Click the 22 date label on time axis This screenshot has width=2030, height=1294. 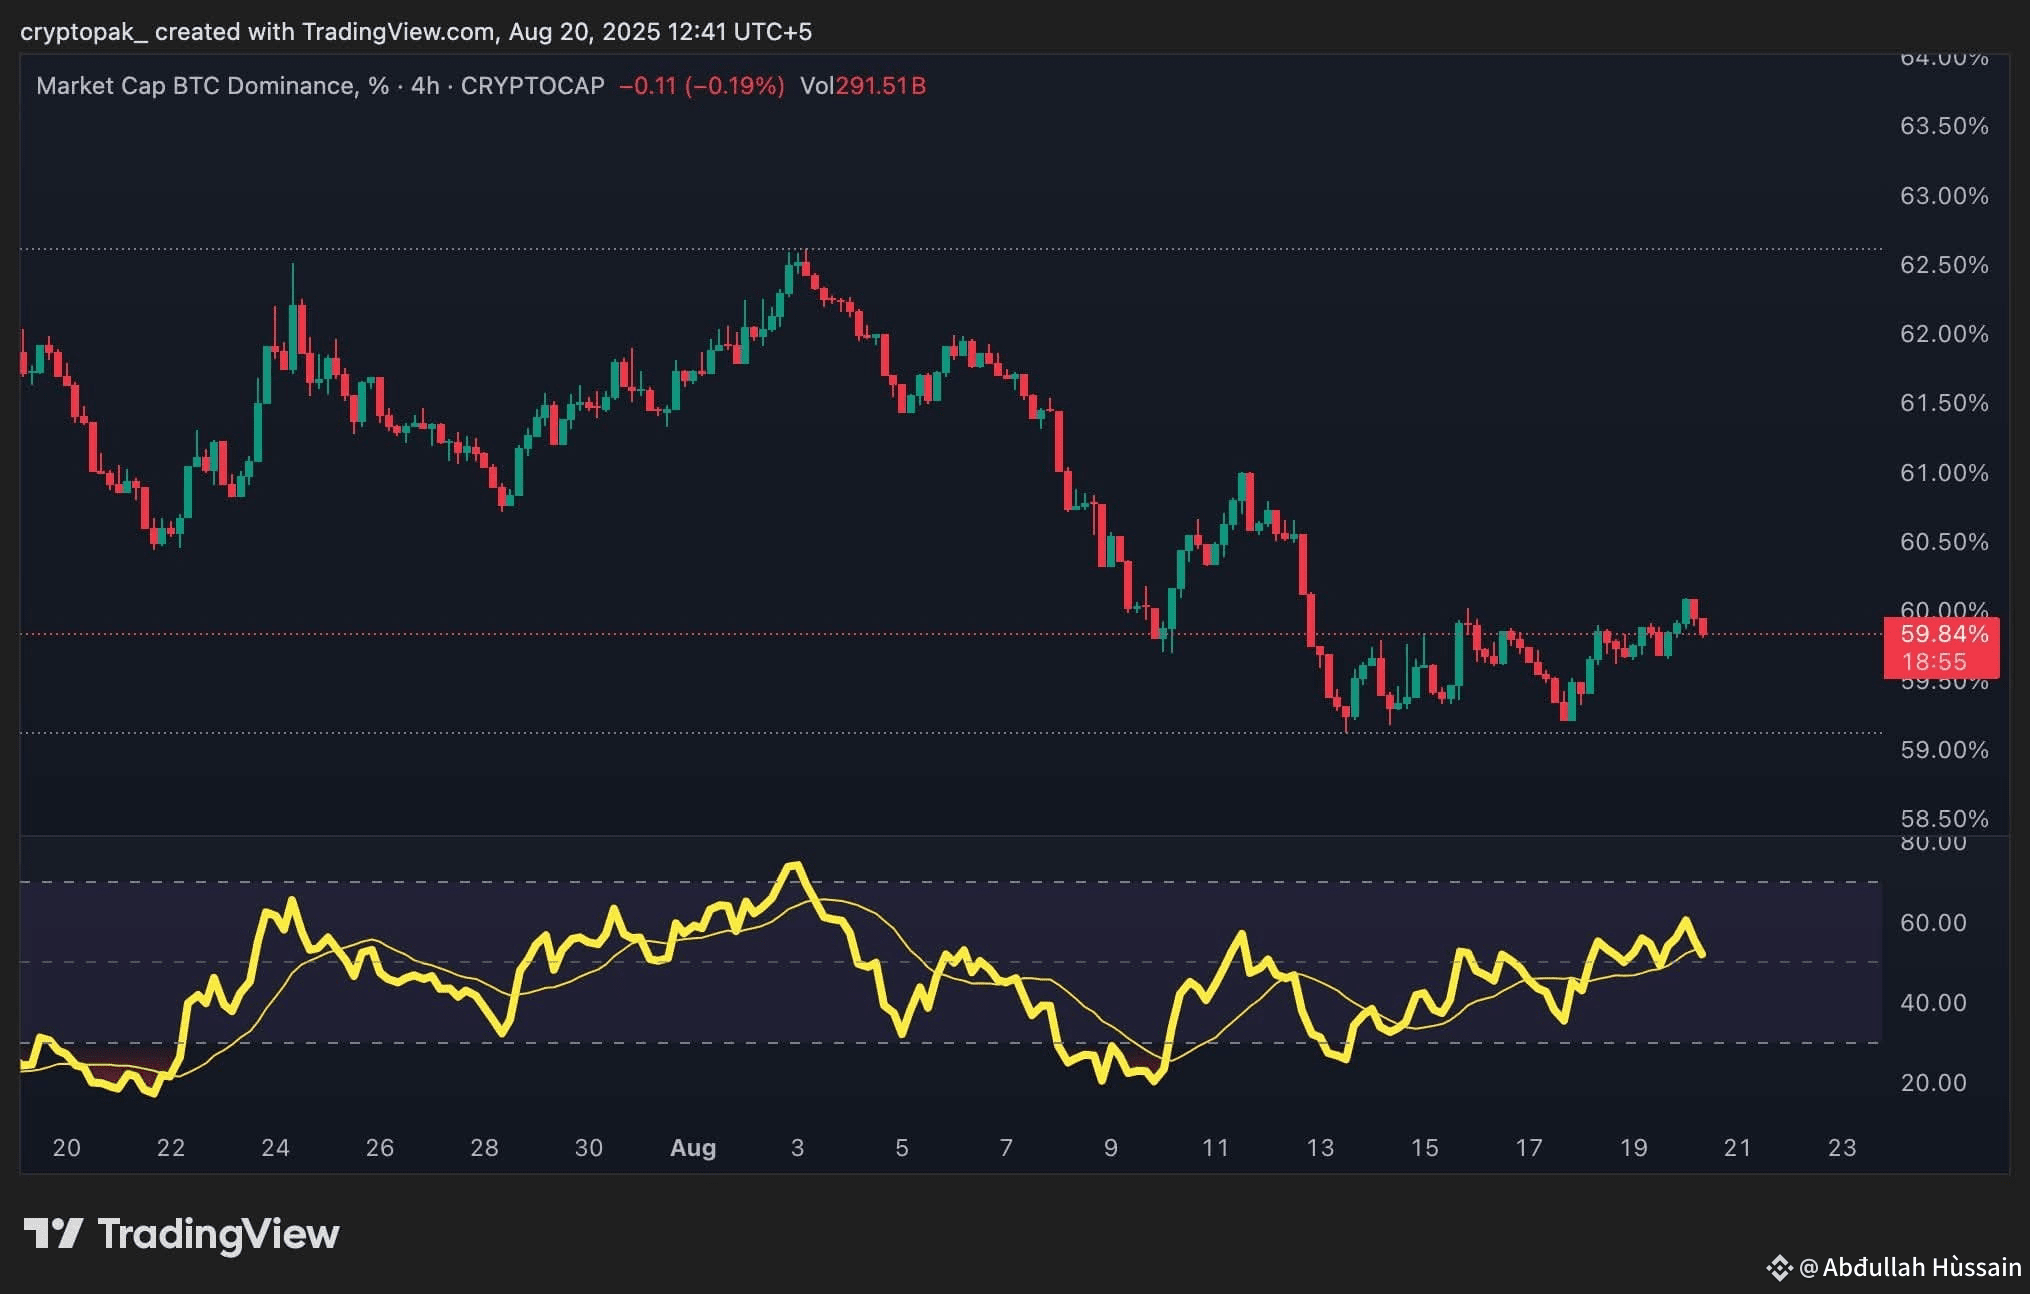point(171,1148)
